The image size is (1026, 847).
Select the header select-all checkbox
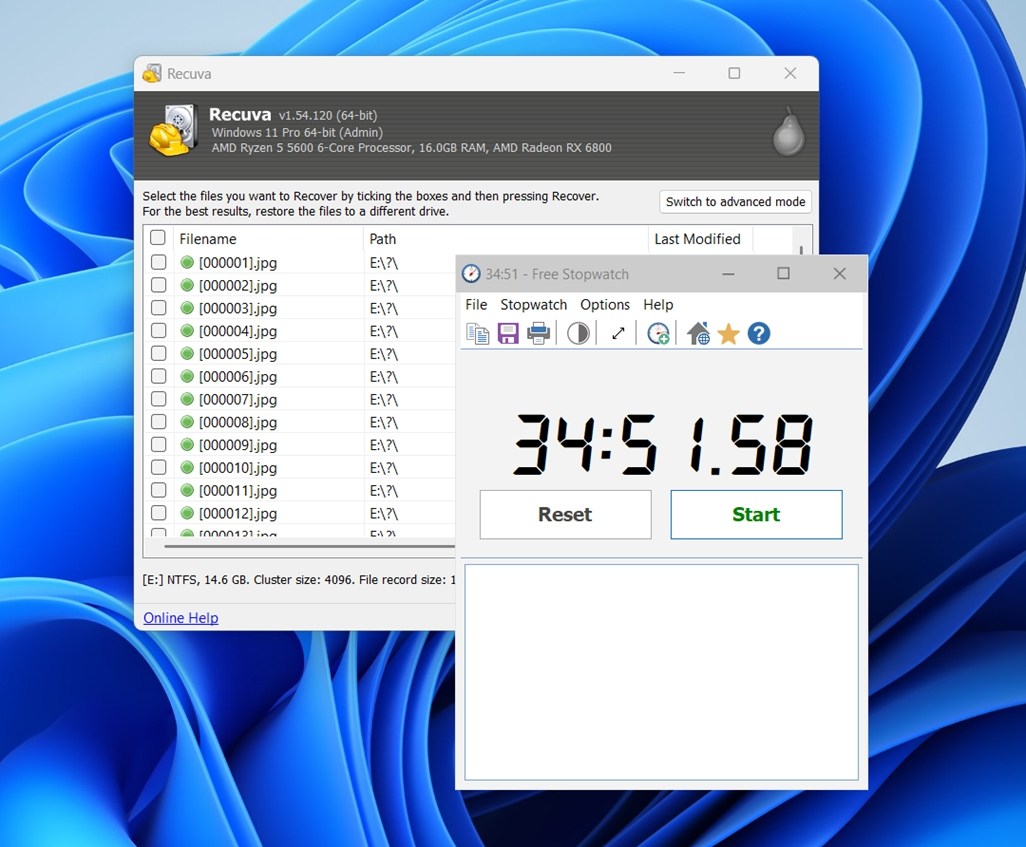click(x=157, y=238)
